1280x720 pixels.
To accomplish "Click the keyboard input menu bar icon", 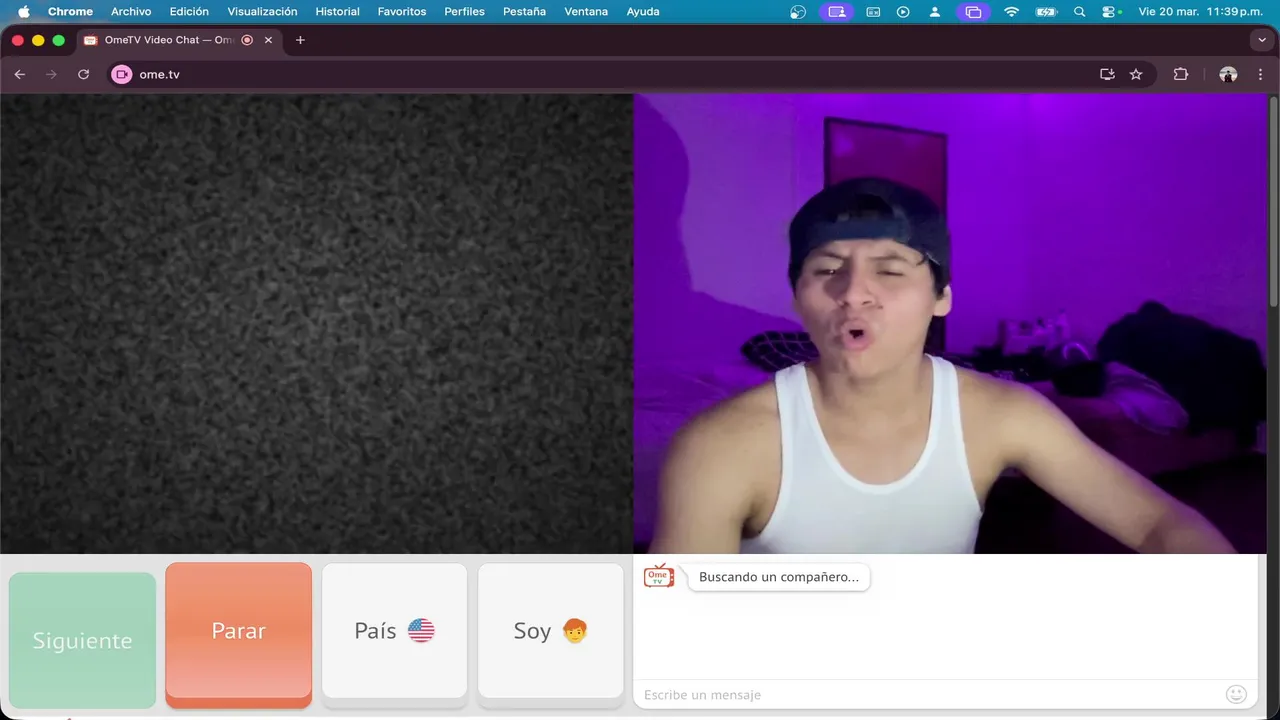I will coord(872,12).
